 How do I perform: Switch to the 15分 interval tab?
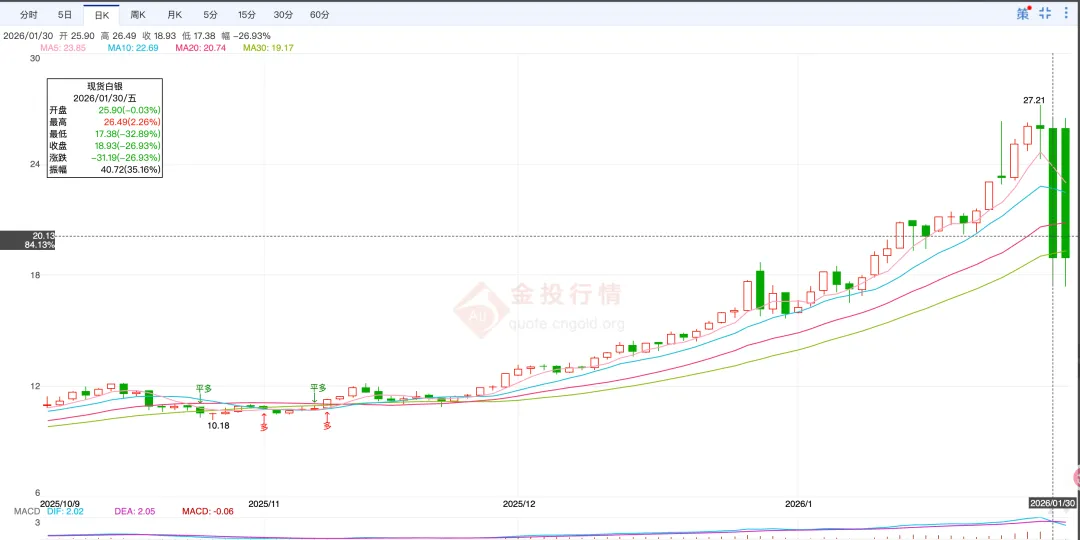tap(246, 14)
